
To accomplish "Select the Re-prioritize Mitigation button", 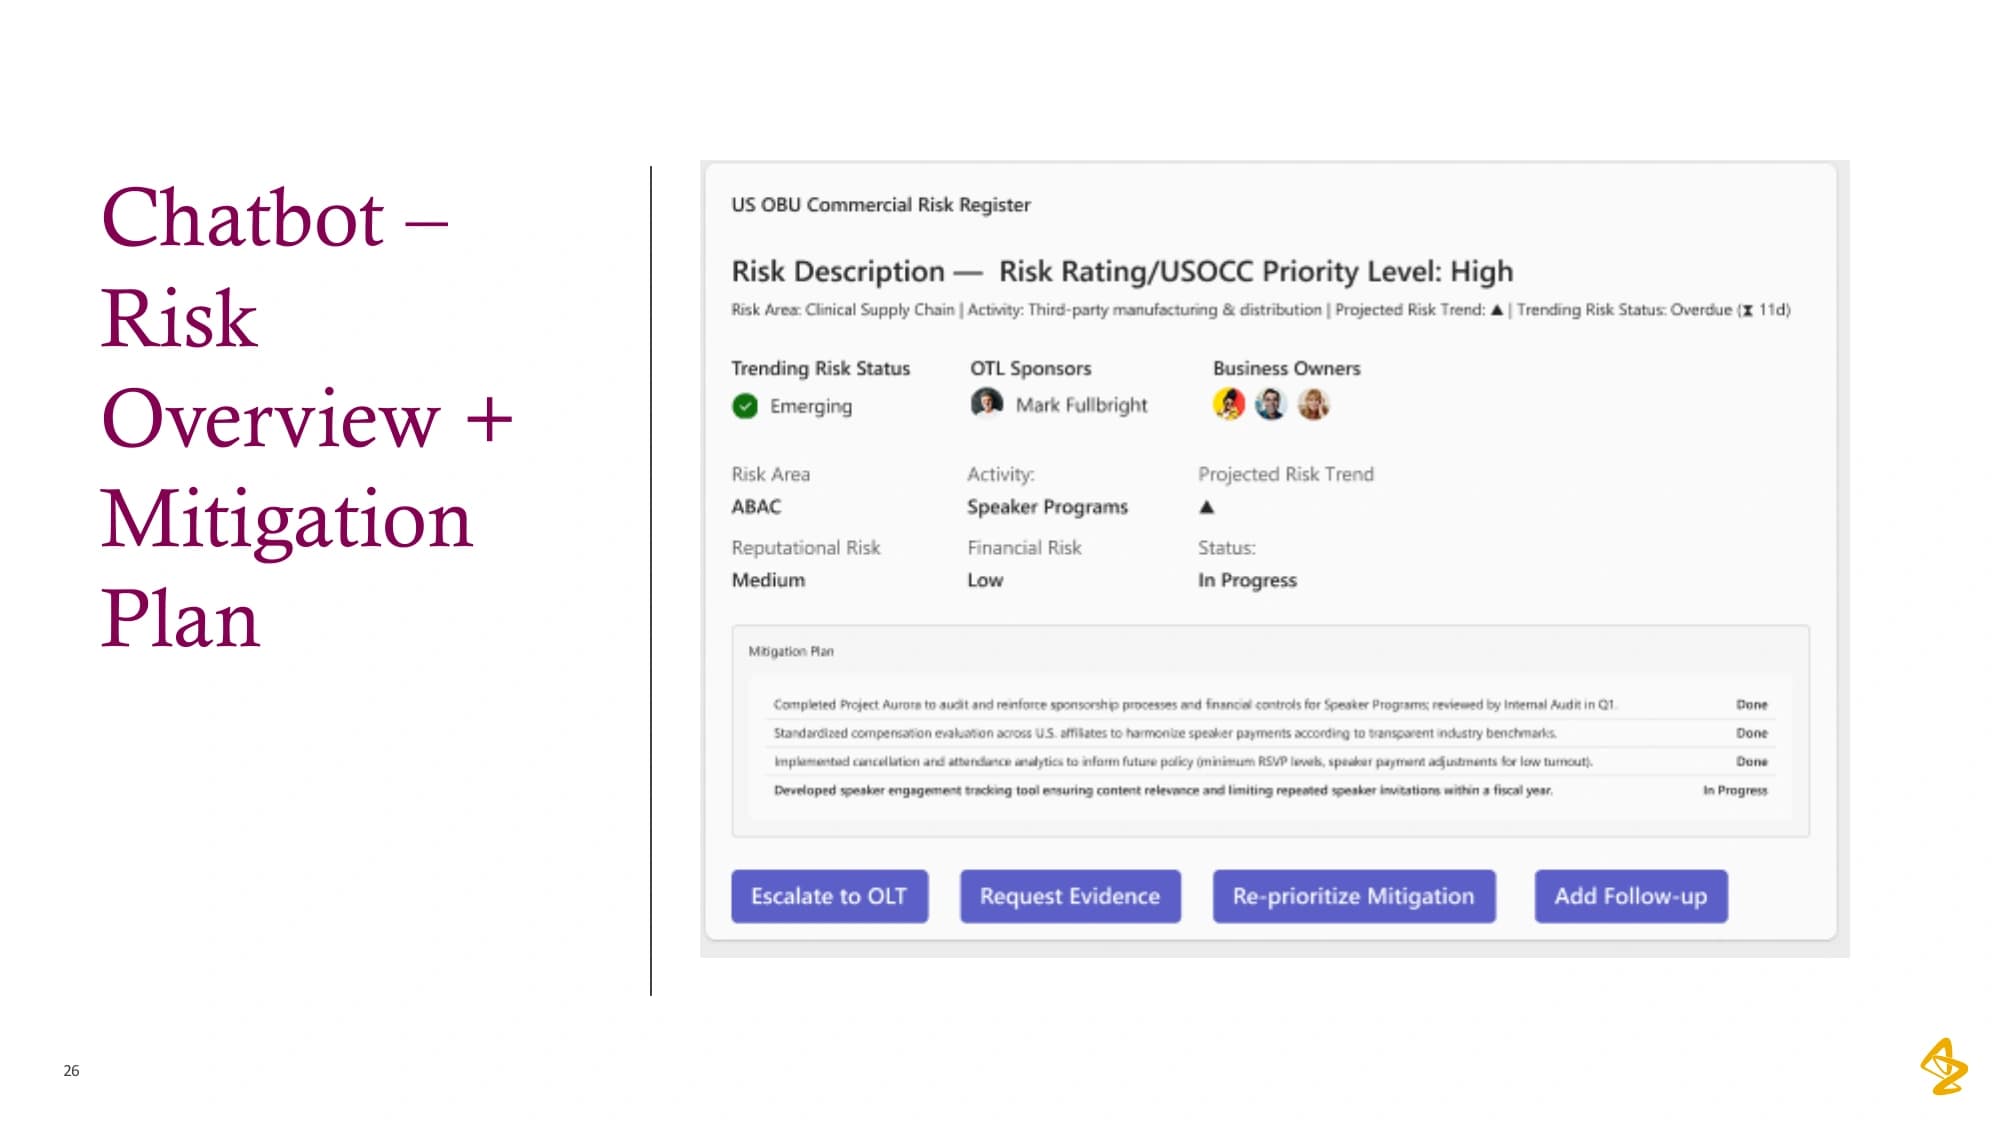I will point(1354,896).
